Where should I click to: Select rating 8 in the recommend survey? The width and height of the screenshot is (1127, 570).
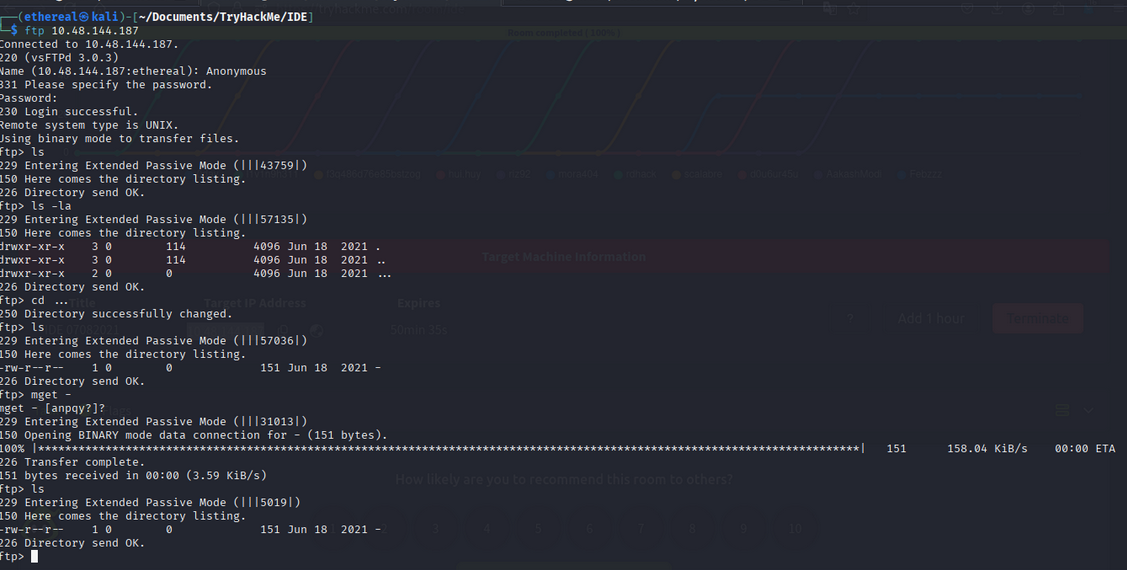[x=692, y=529]
